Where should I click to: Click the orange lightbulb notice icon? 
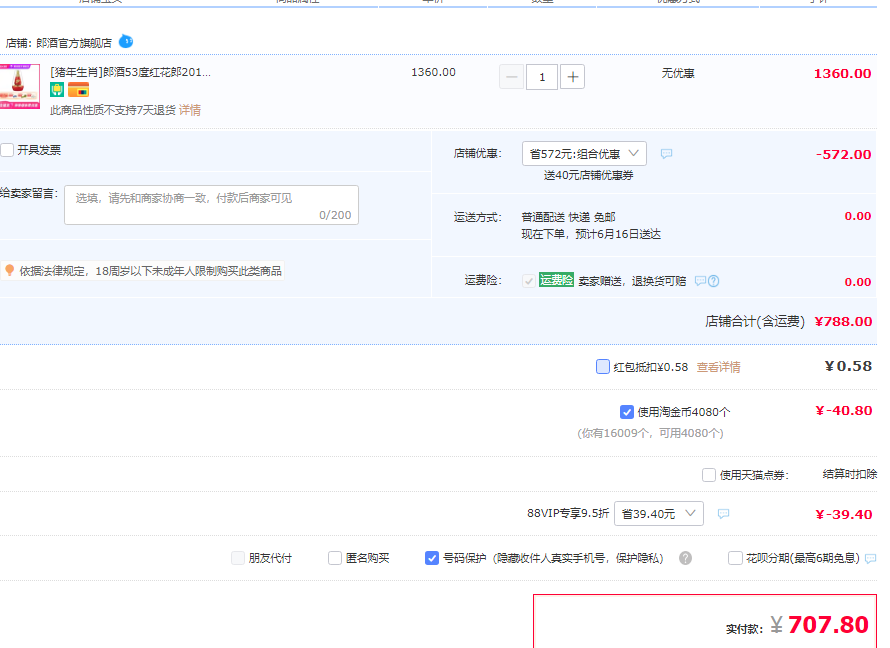[10, 270]
